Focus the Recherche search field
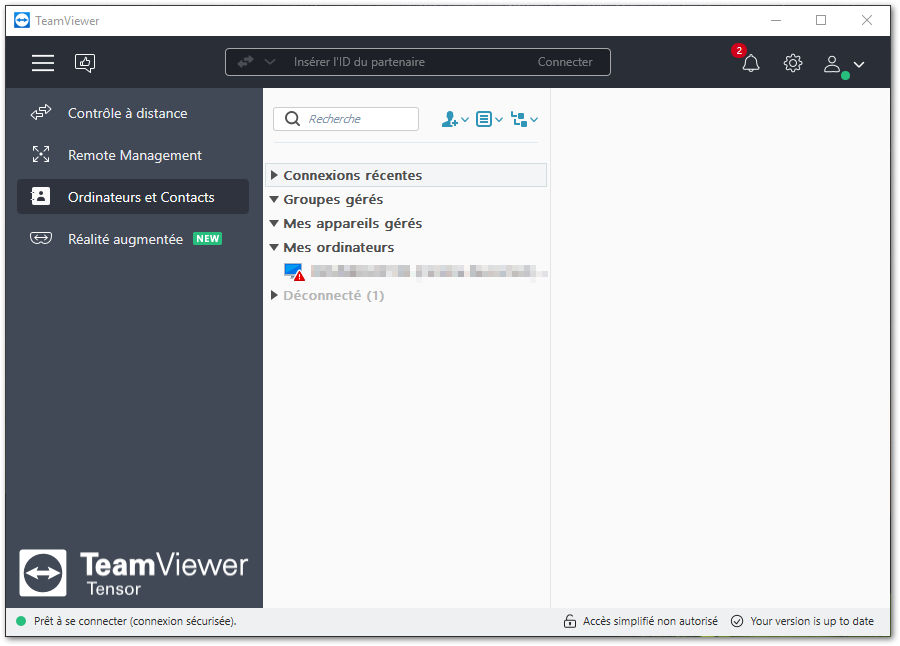Viewport: 900px width, 646px height. tap(346, 119)
